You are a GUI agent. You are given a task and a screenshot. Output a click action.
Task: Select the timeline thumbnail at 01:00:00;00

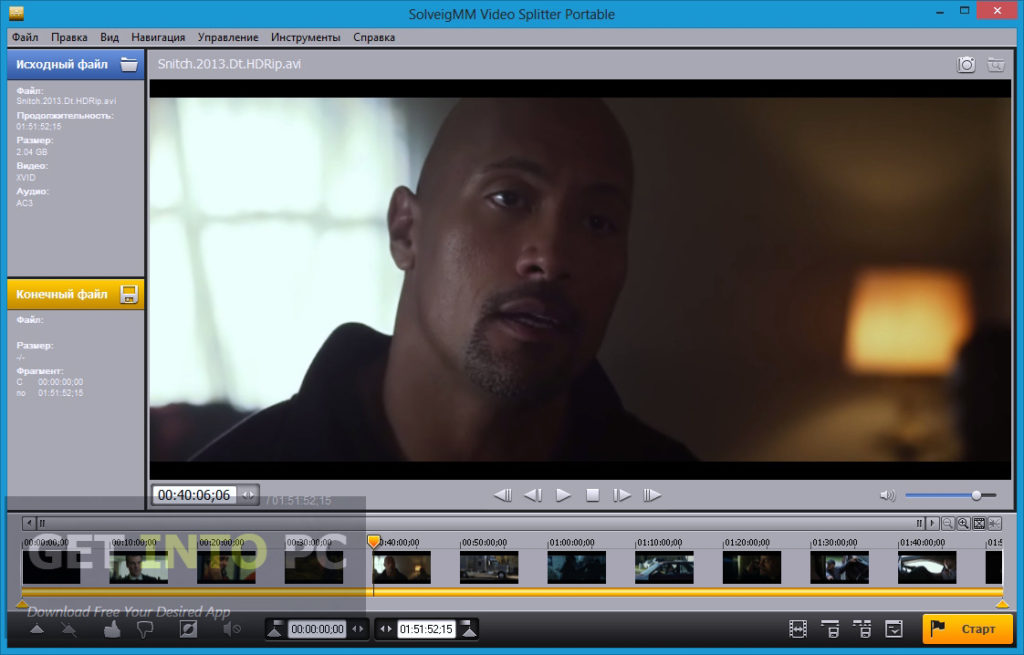tap(577, 567)
